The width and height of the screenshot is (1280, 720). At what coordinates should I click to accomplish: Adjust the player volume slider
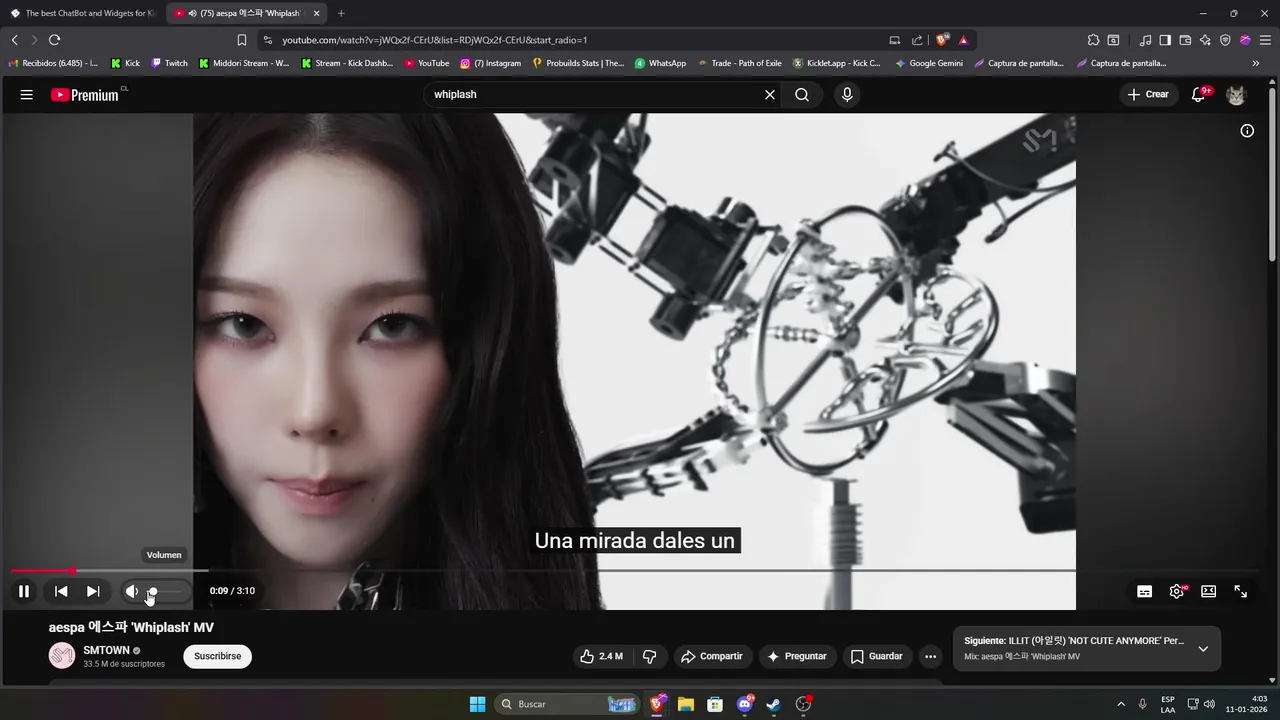pyautogui.click(x=165, y=591)
